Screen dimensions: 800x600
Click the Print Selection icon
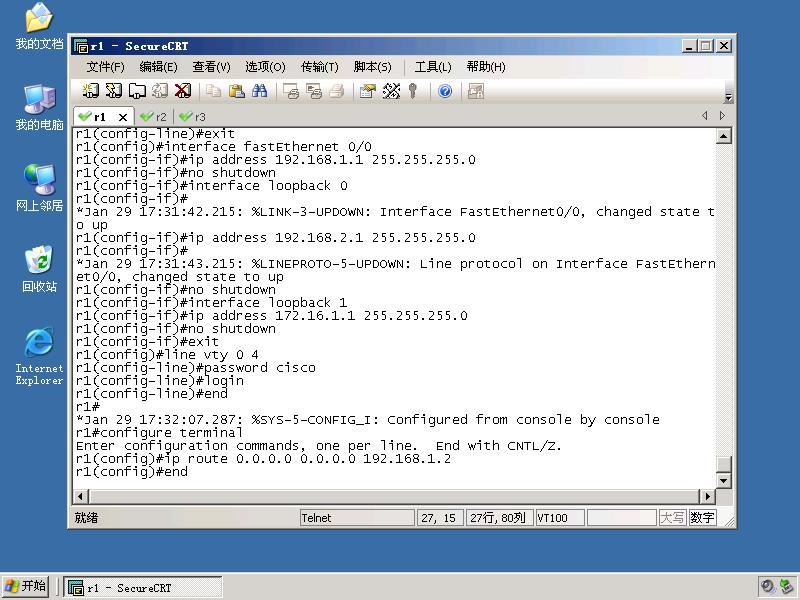tap(314, 91)
